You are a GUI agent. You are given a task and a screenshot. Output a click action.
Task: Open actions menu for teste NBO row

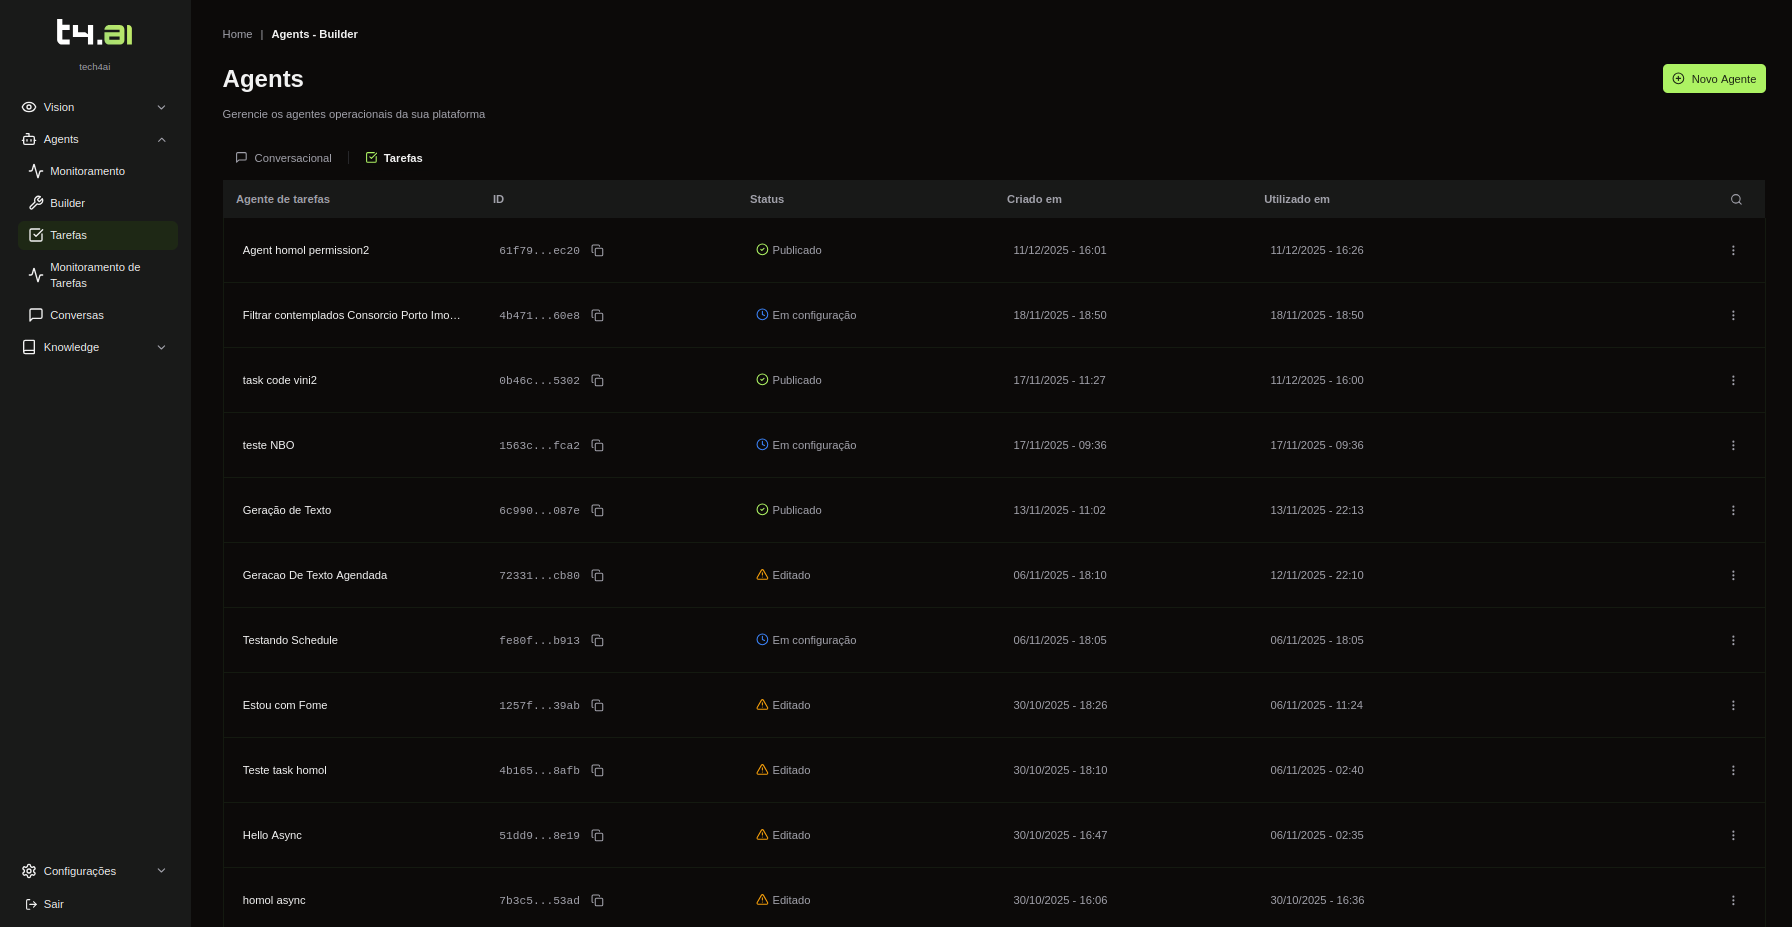(1733, 445)
